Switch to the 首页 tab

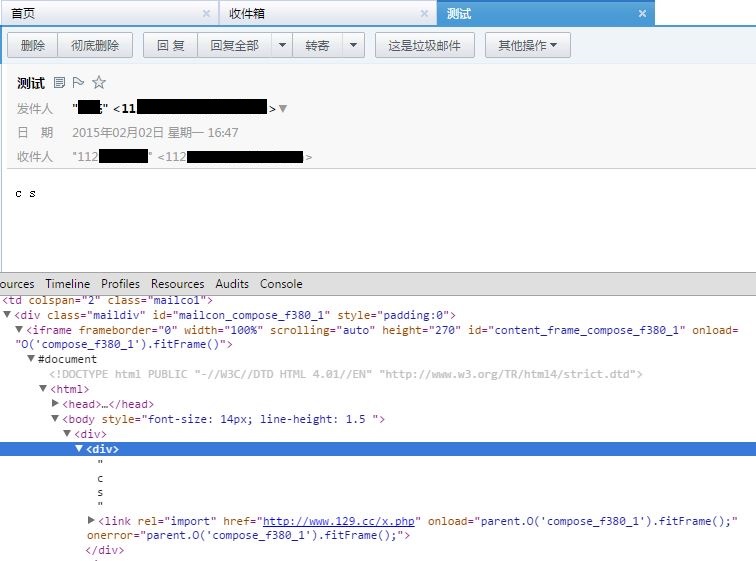[109, 13]
